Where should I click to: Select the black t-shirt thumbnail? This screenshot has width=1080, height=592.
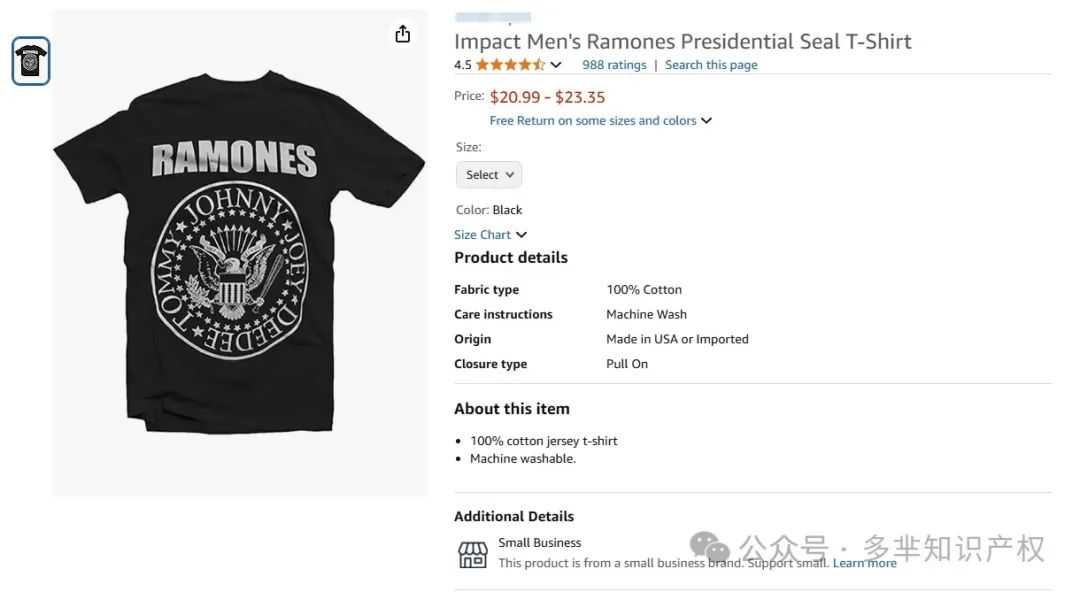tap(31, 61)
